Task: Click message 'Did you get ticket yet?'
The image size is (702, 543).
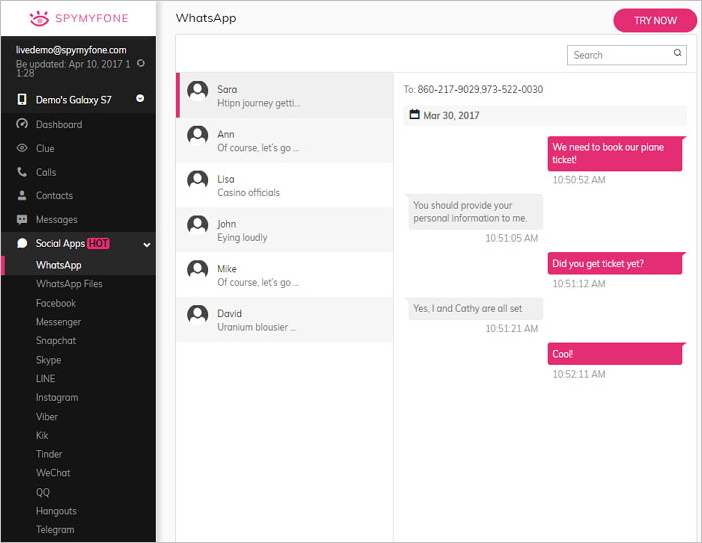Action: point(616,263)
